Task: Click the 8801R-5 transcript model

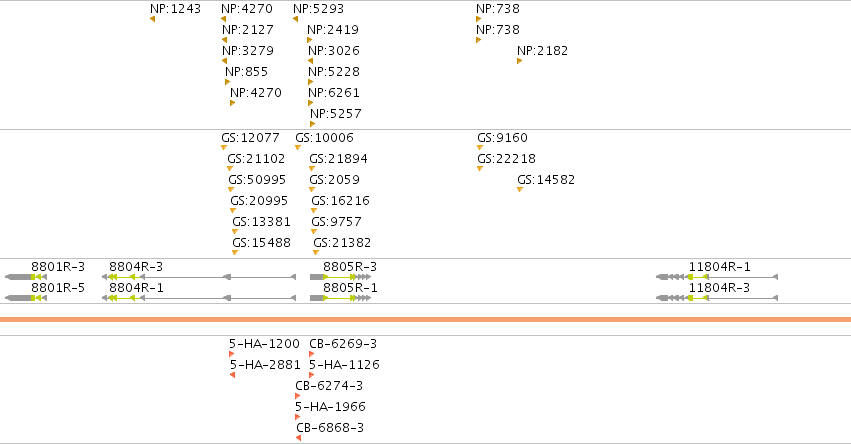Action: click(x=26, y=298)
